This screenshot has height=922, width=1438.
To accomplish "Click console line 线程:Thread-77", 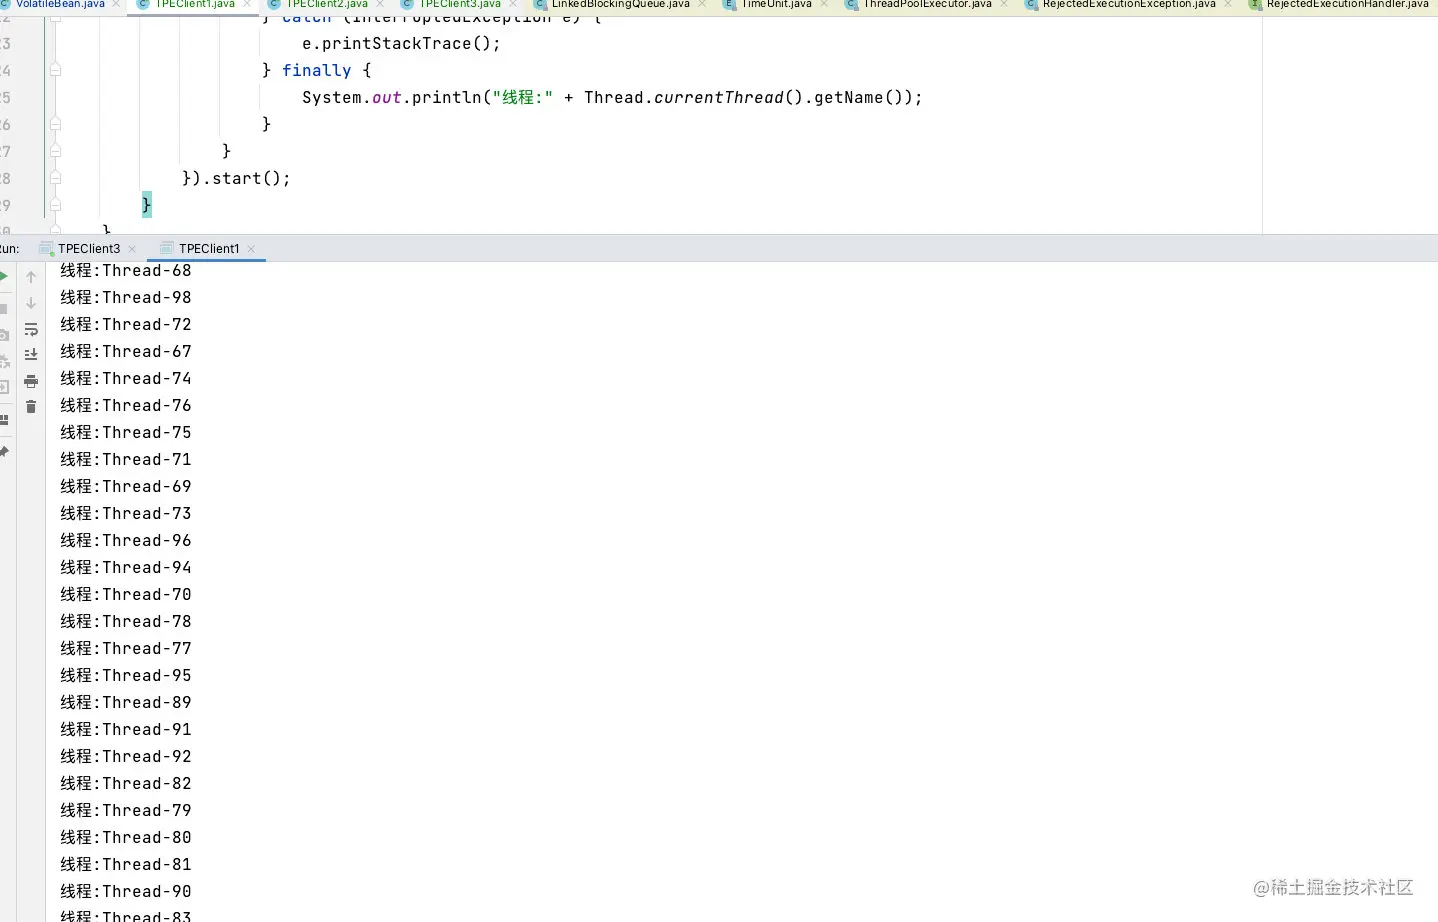I will (x=126, y=648).
